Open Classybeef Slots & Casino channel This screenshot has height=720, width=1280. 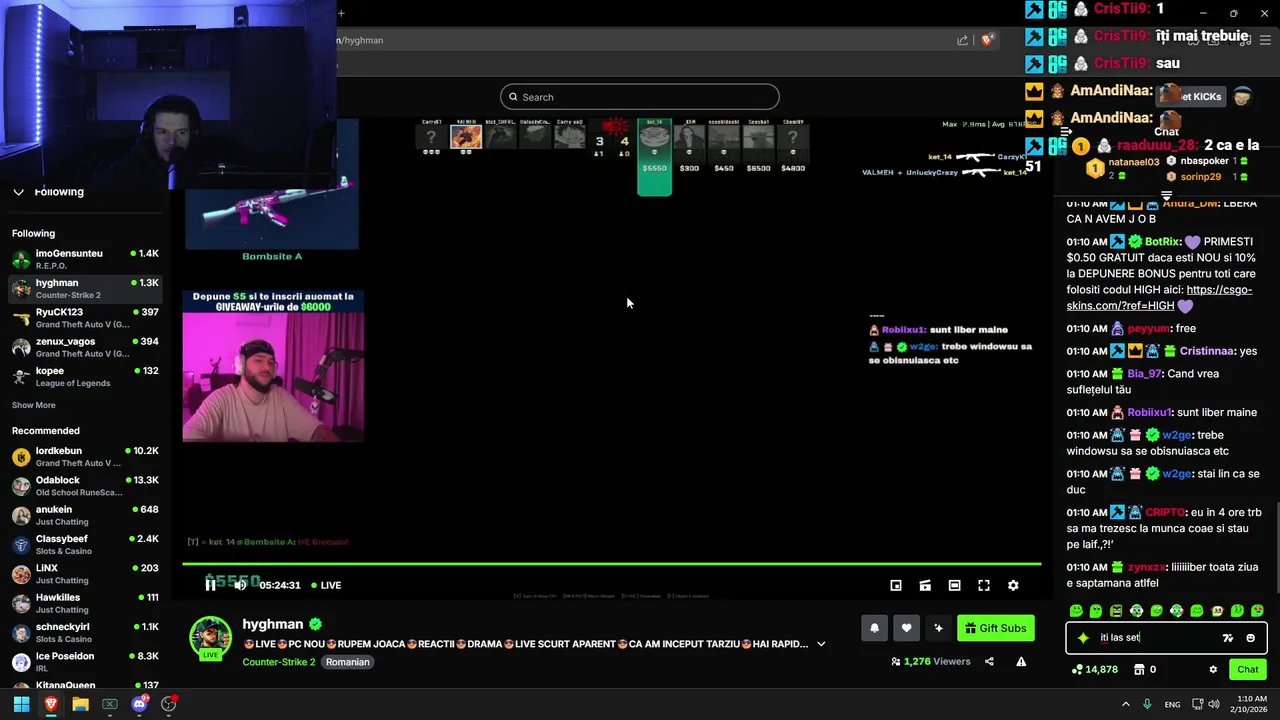pyautogui.click(x=85, y=545)
